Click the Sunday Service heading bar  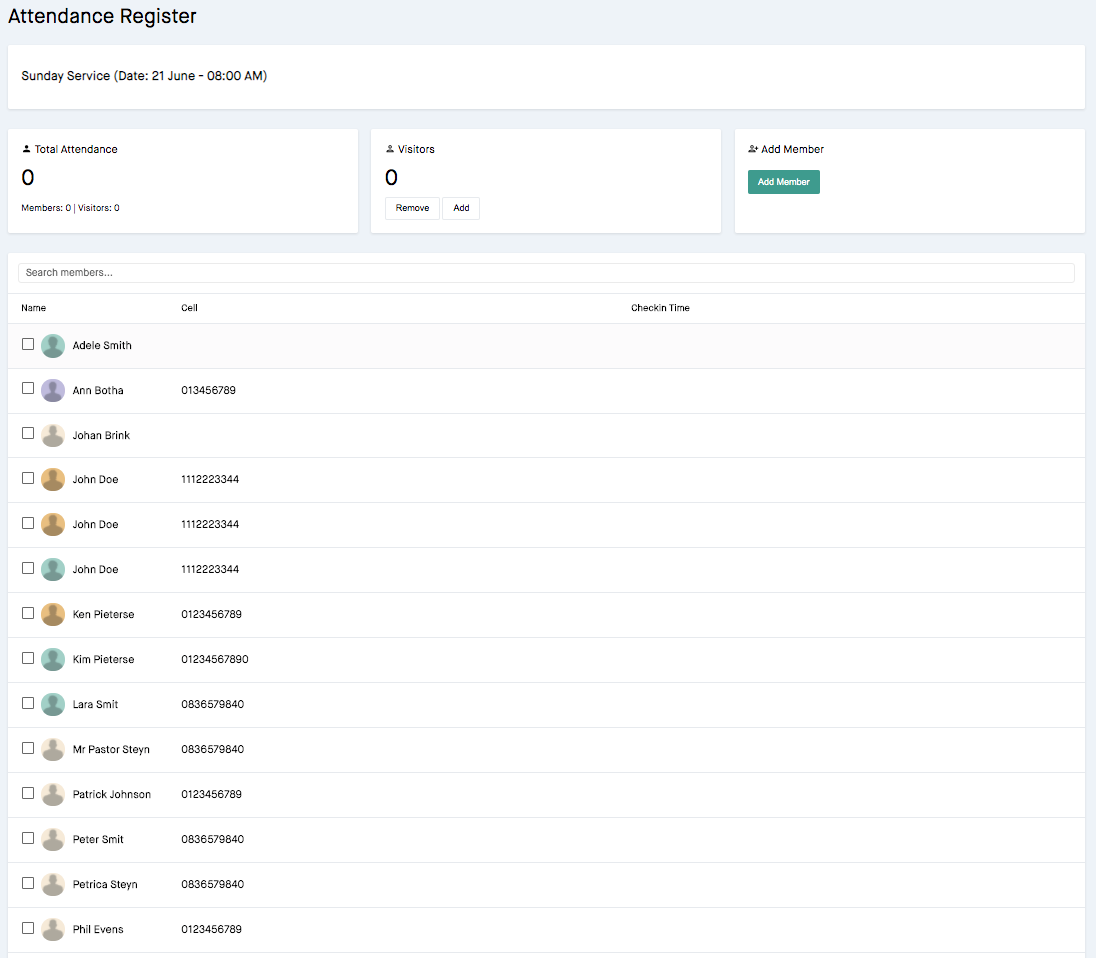pyautogui.click(x=143, y=75)
